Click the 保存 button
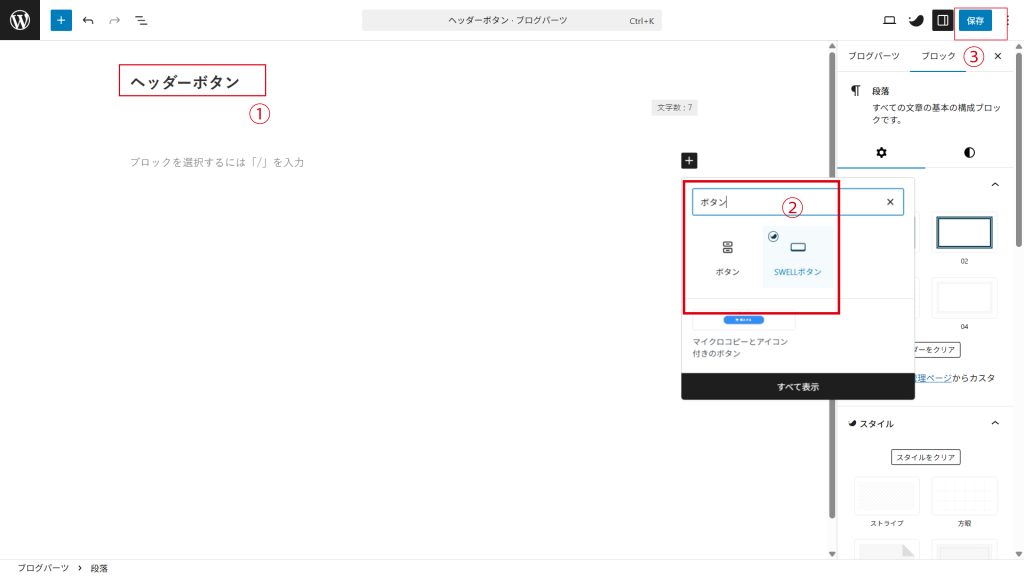 pos(975,20)
